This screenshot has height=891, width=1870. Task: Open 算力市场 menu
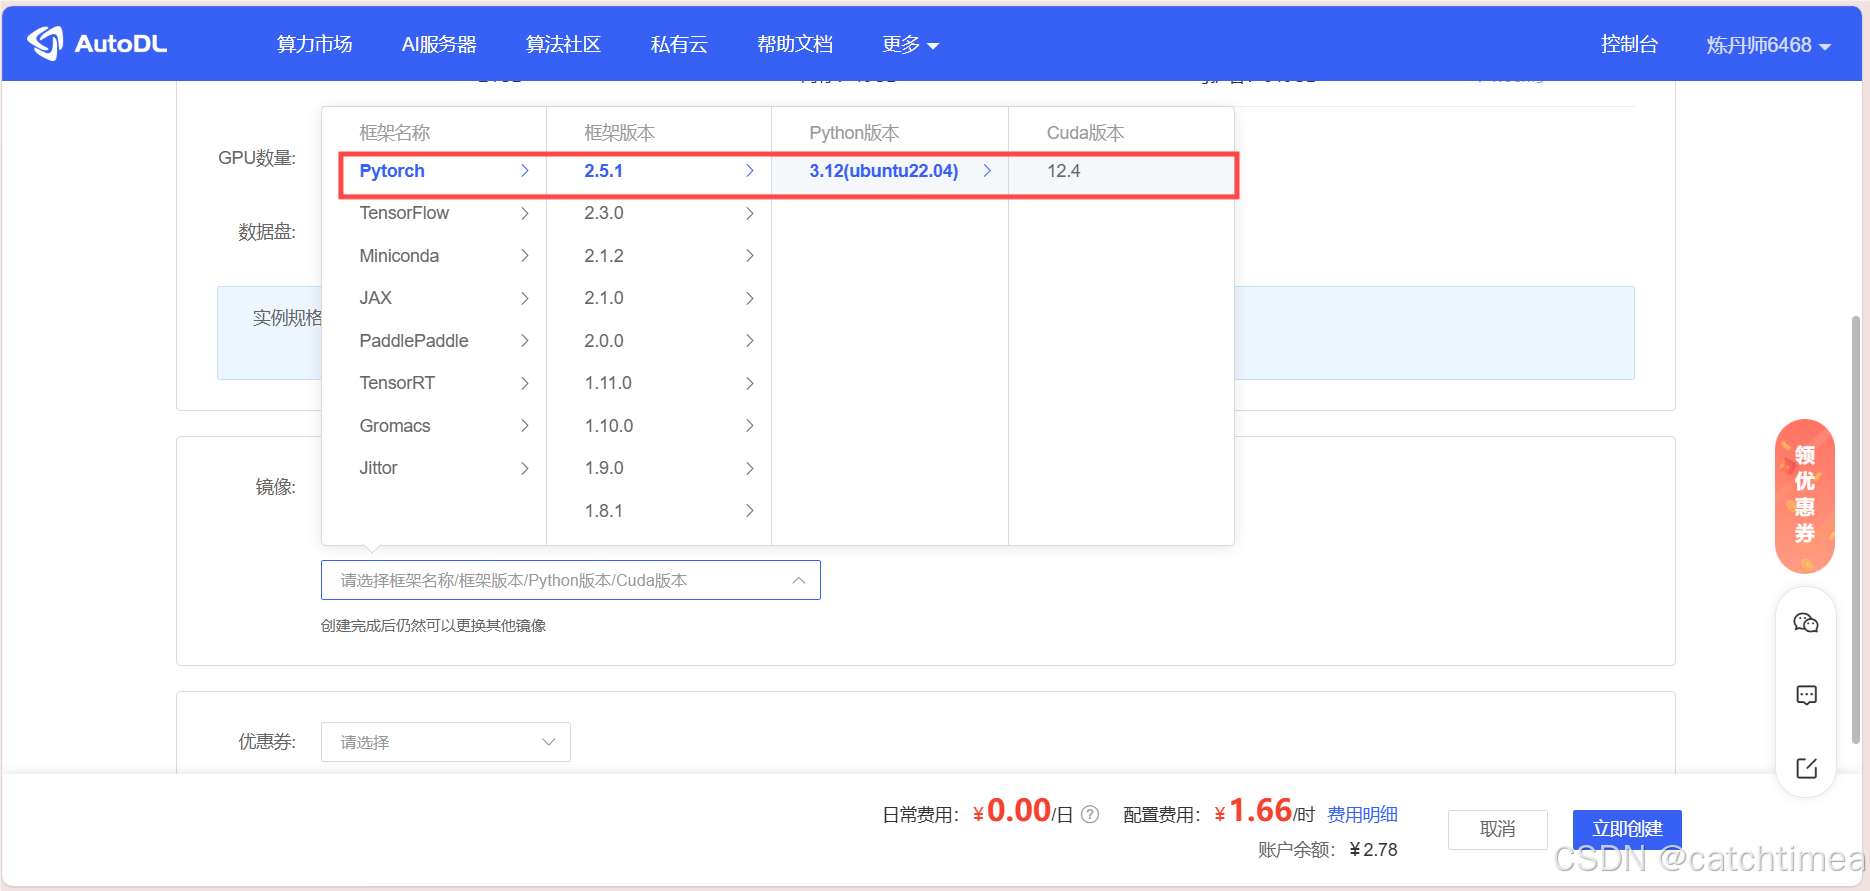(314, 44)
